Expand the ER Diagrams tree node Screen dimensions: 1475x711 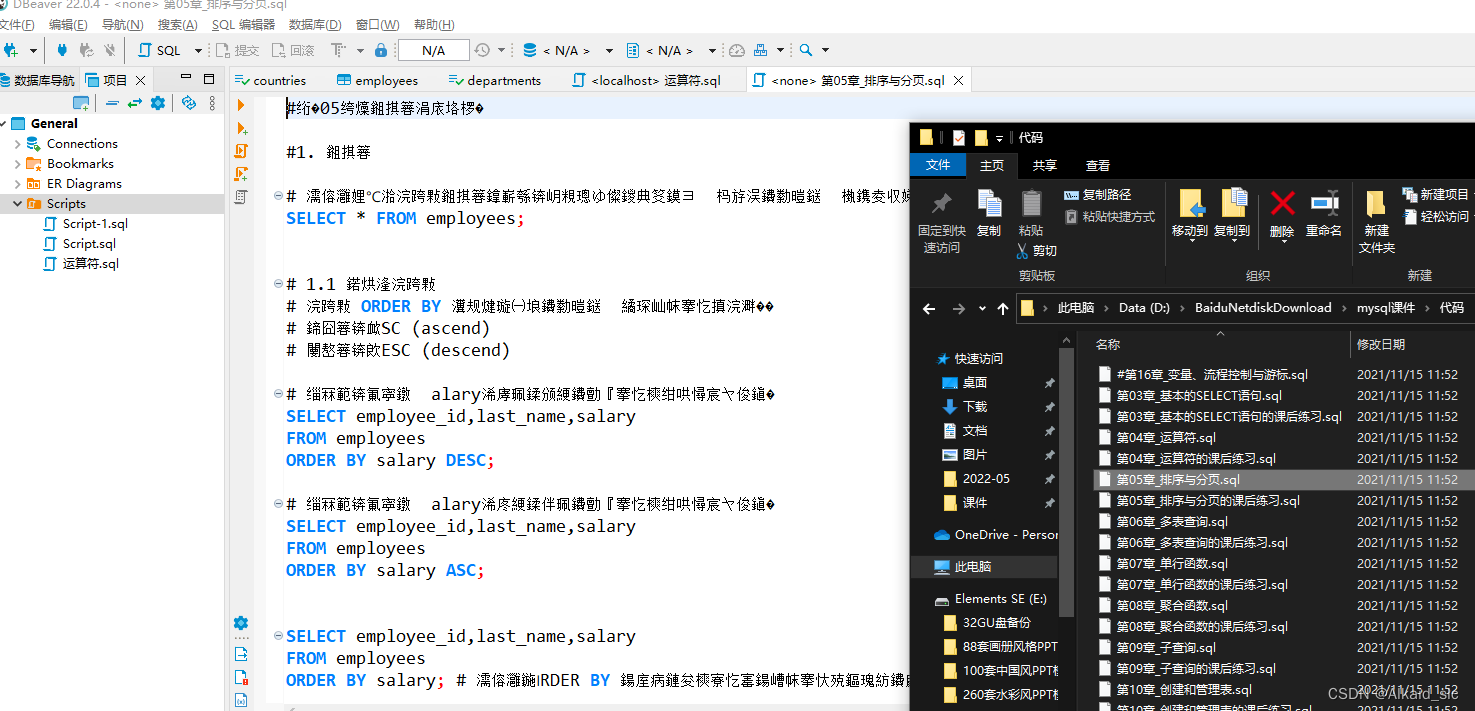click(x=17, y=184)
